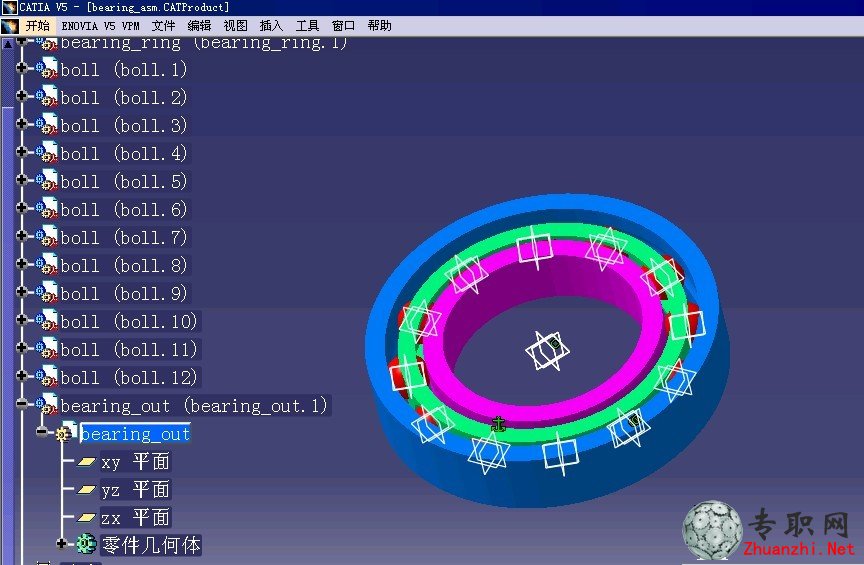The width and height of the screenshot is (864, 565).
Task: Click the boll.6 product icon
Action: [x=47, y=210]
